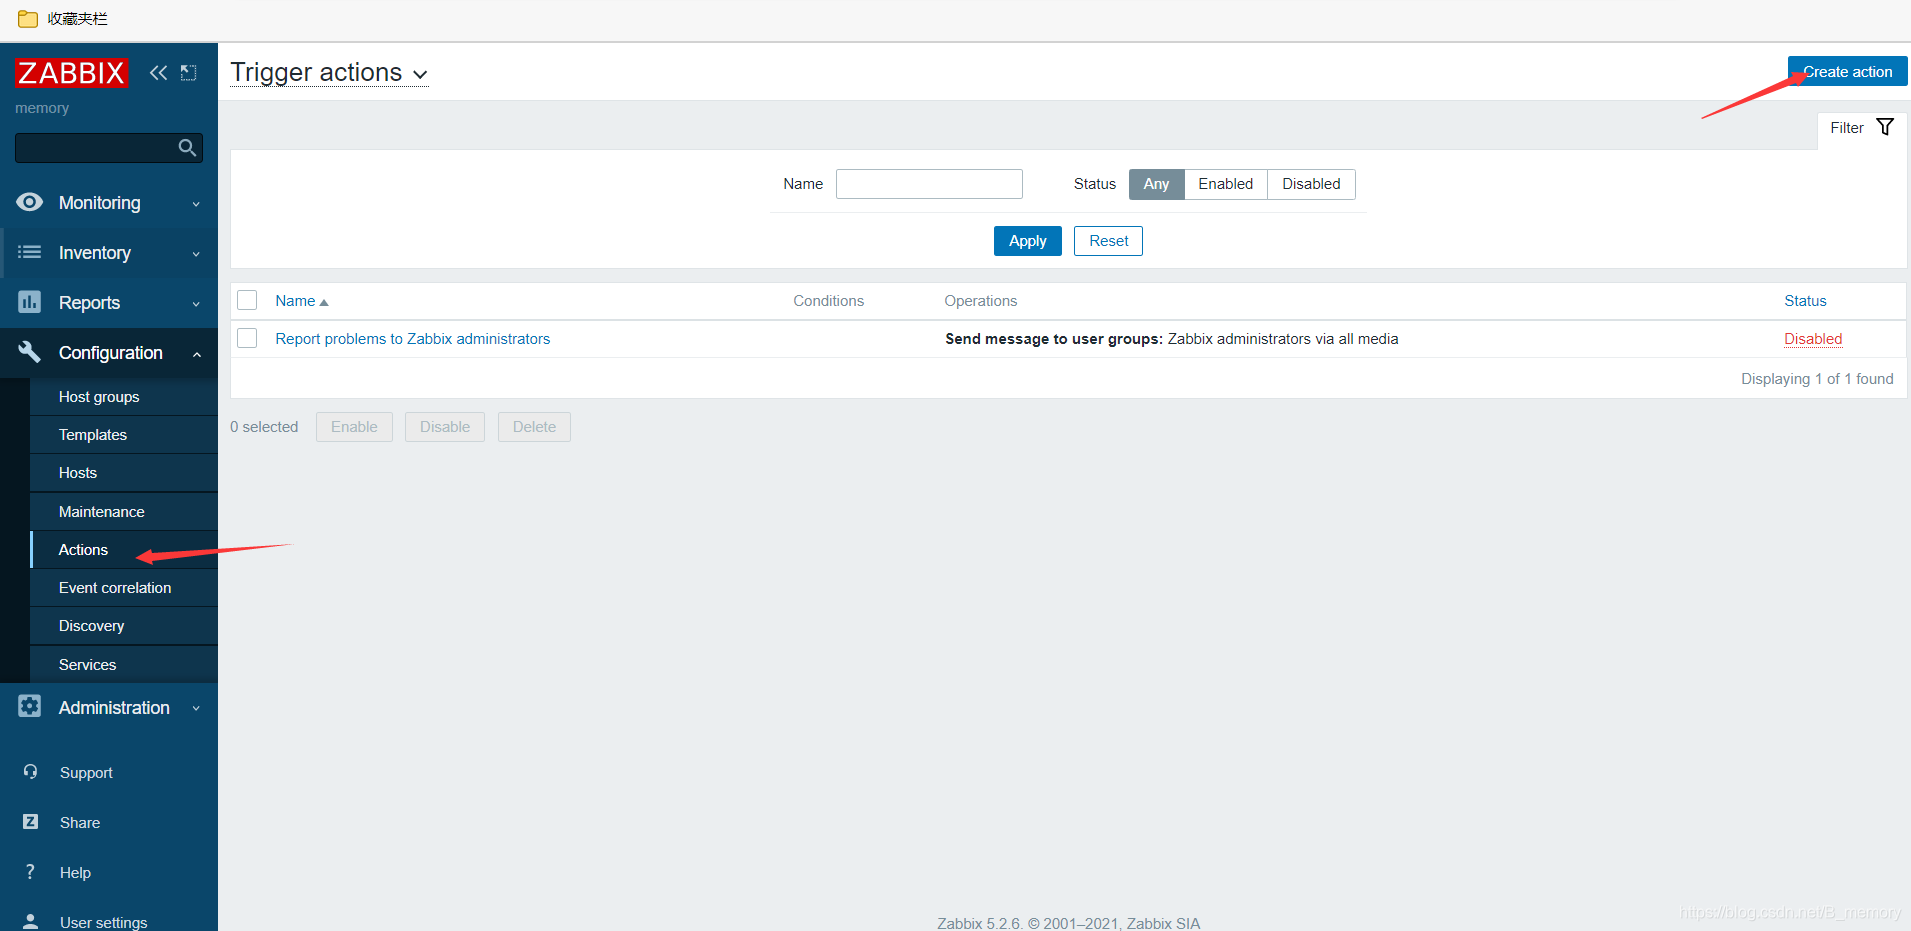Open Services menu item

124,665
